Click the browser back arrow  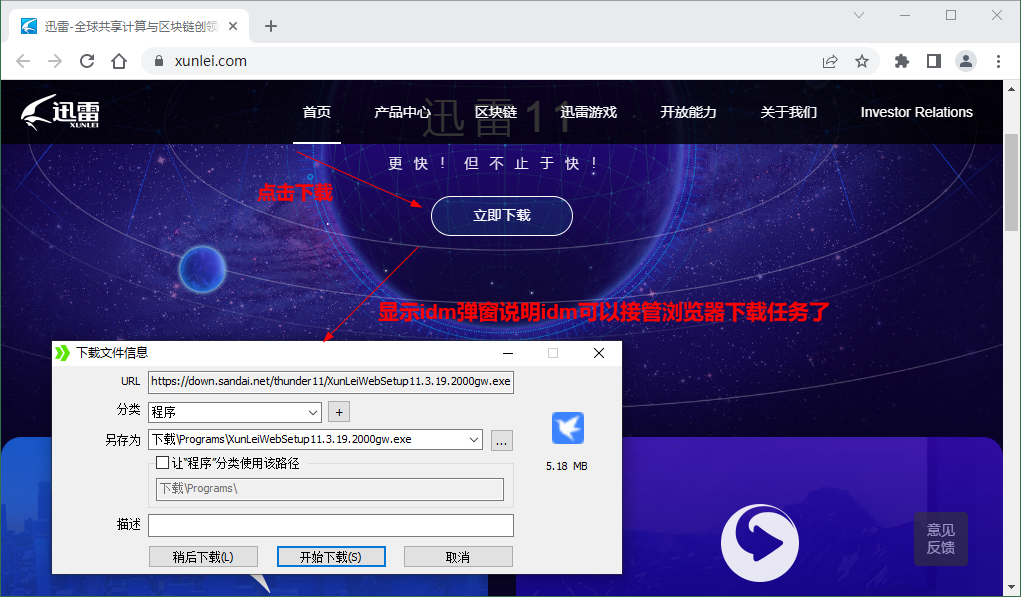[23, 61]
